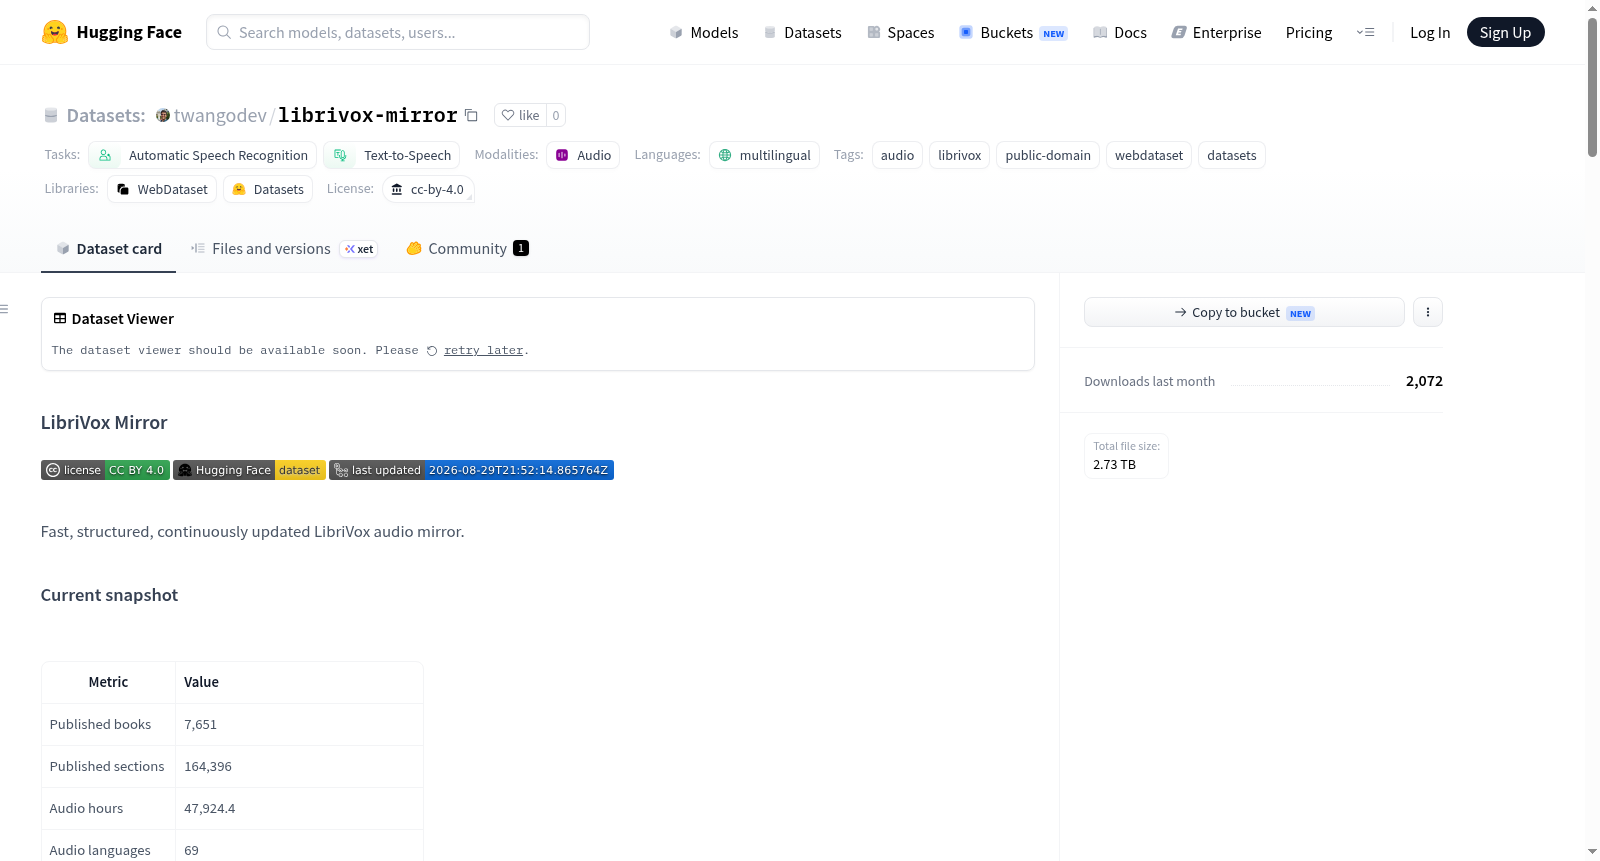1600x861 pixels.
Task: Select the Dataset card tab
Action: 109,249
